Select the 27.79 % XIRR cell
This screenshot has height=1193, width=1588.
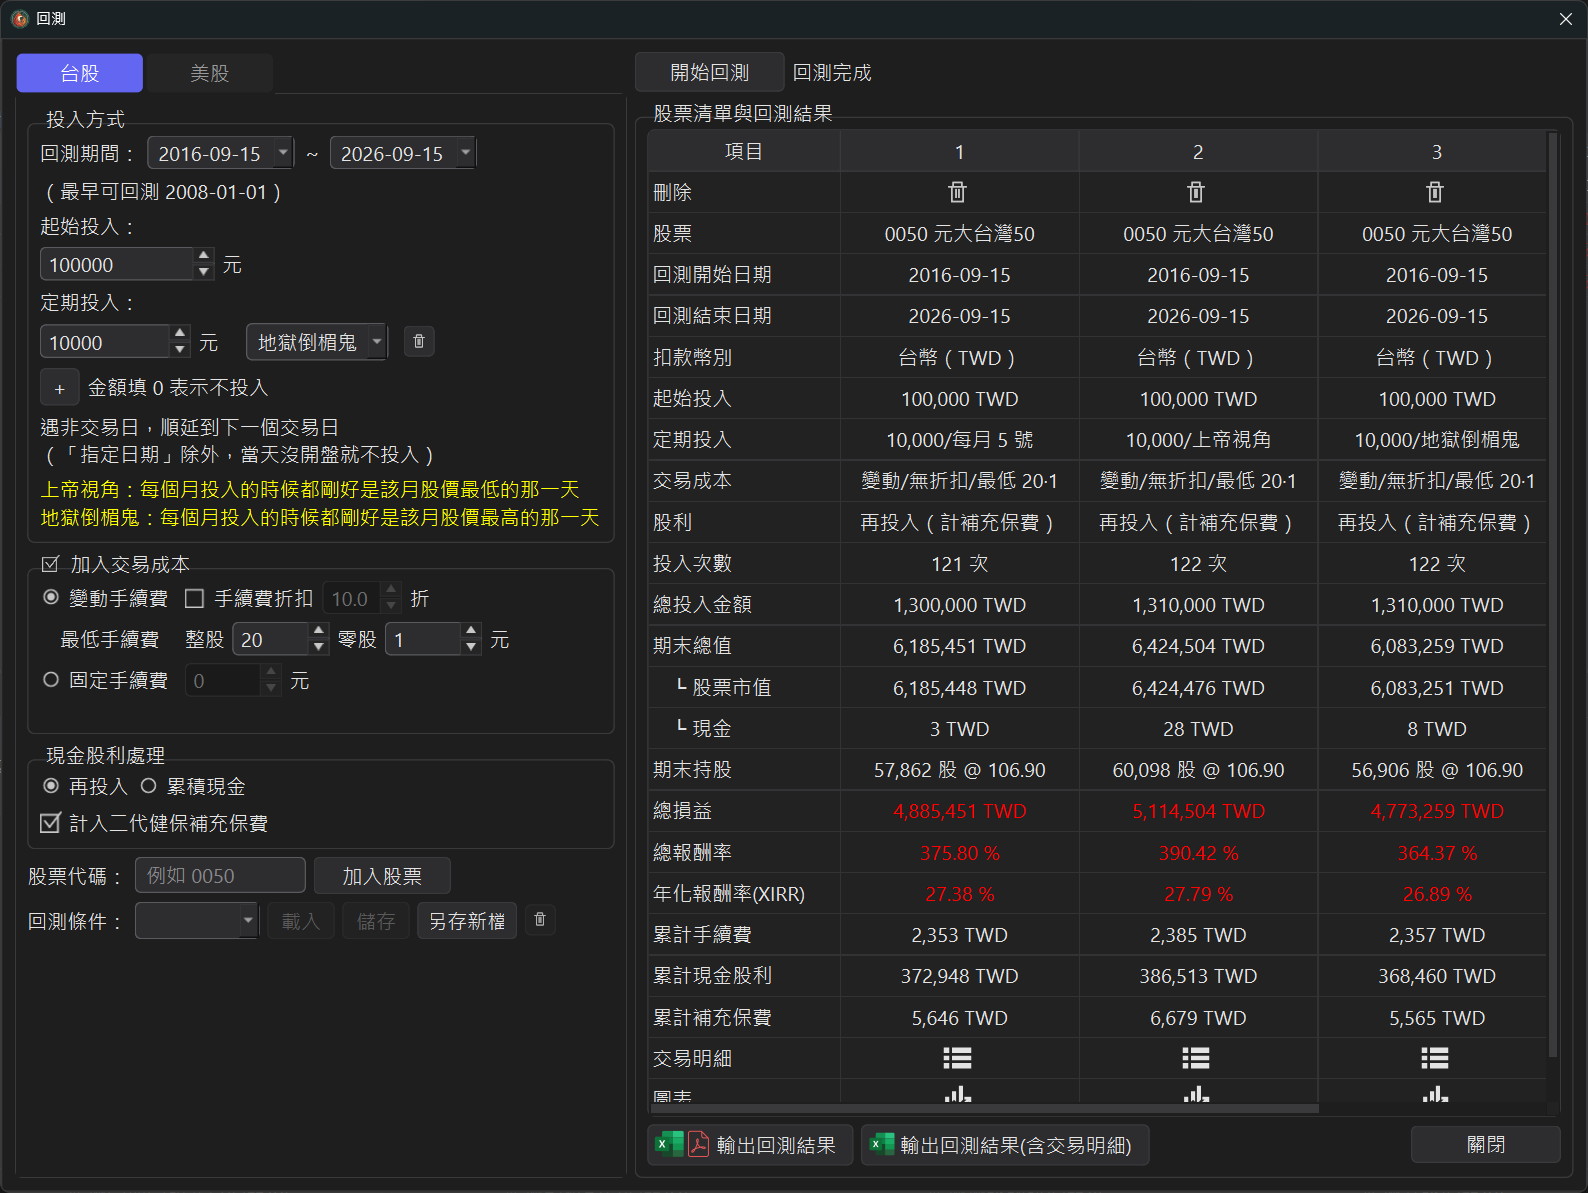pos(1198,894)
